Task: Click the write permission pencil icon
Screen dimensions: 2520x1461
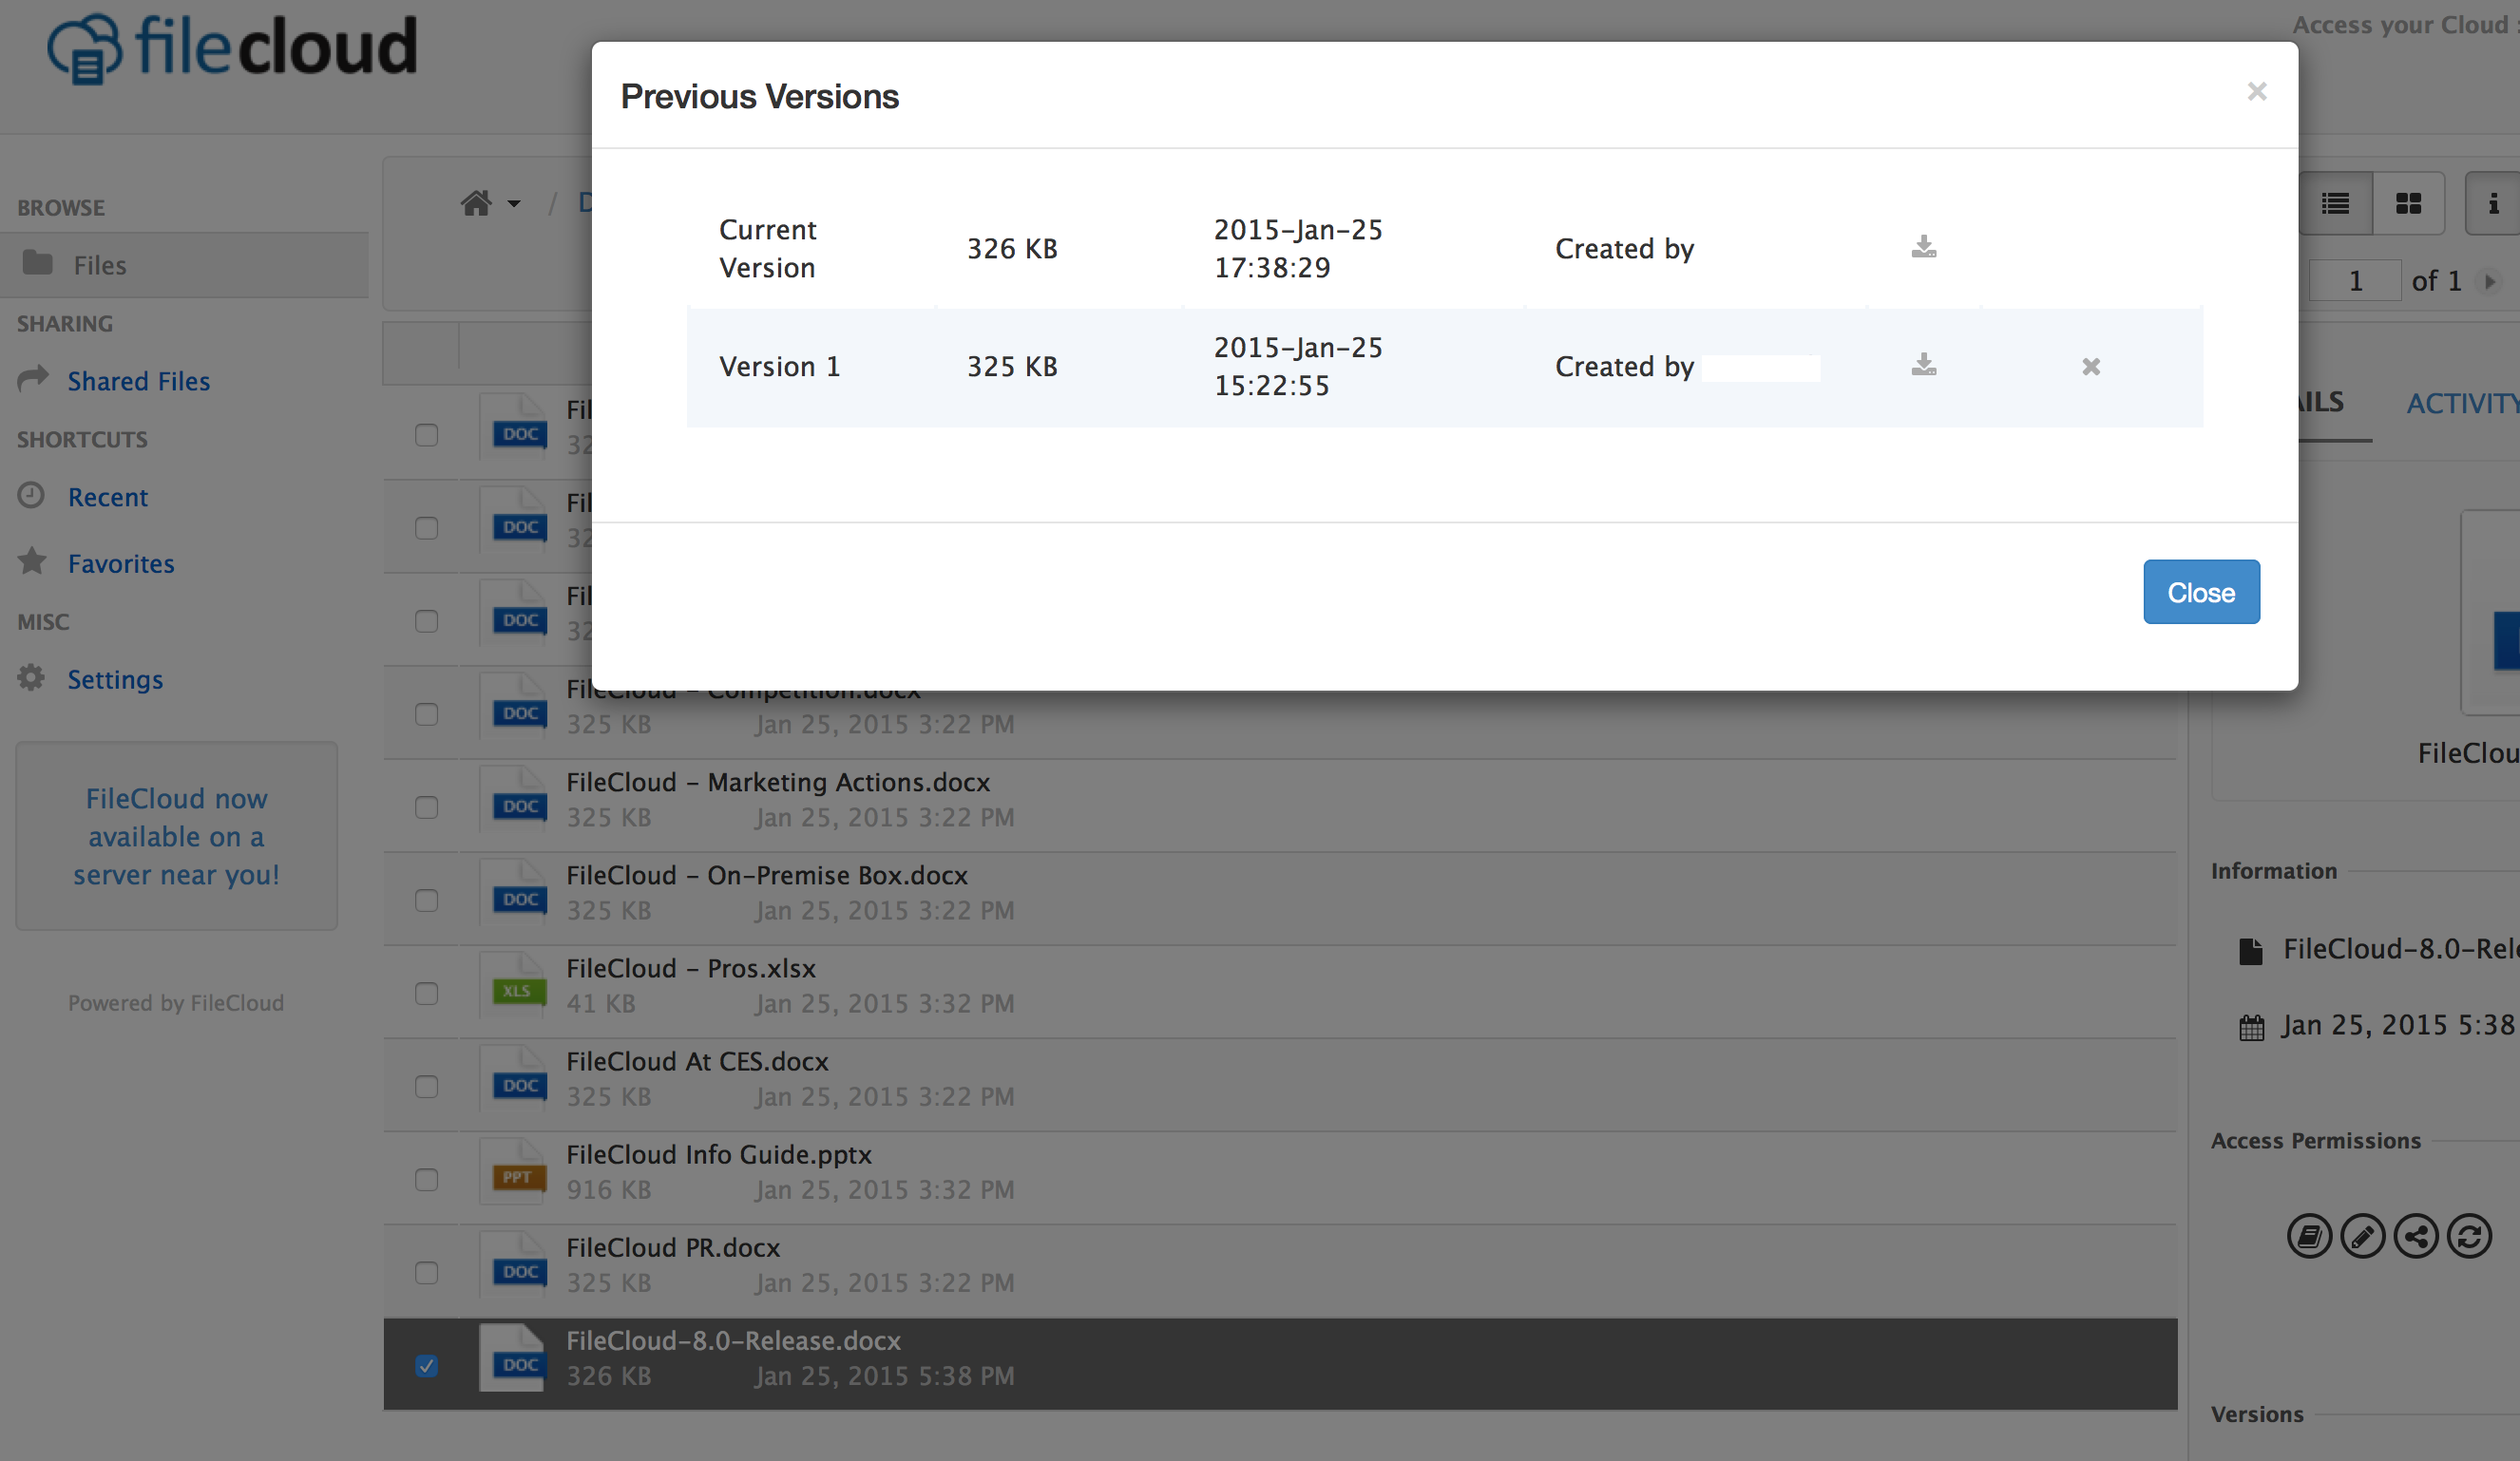Action: (x=2363, y=1237)
